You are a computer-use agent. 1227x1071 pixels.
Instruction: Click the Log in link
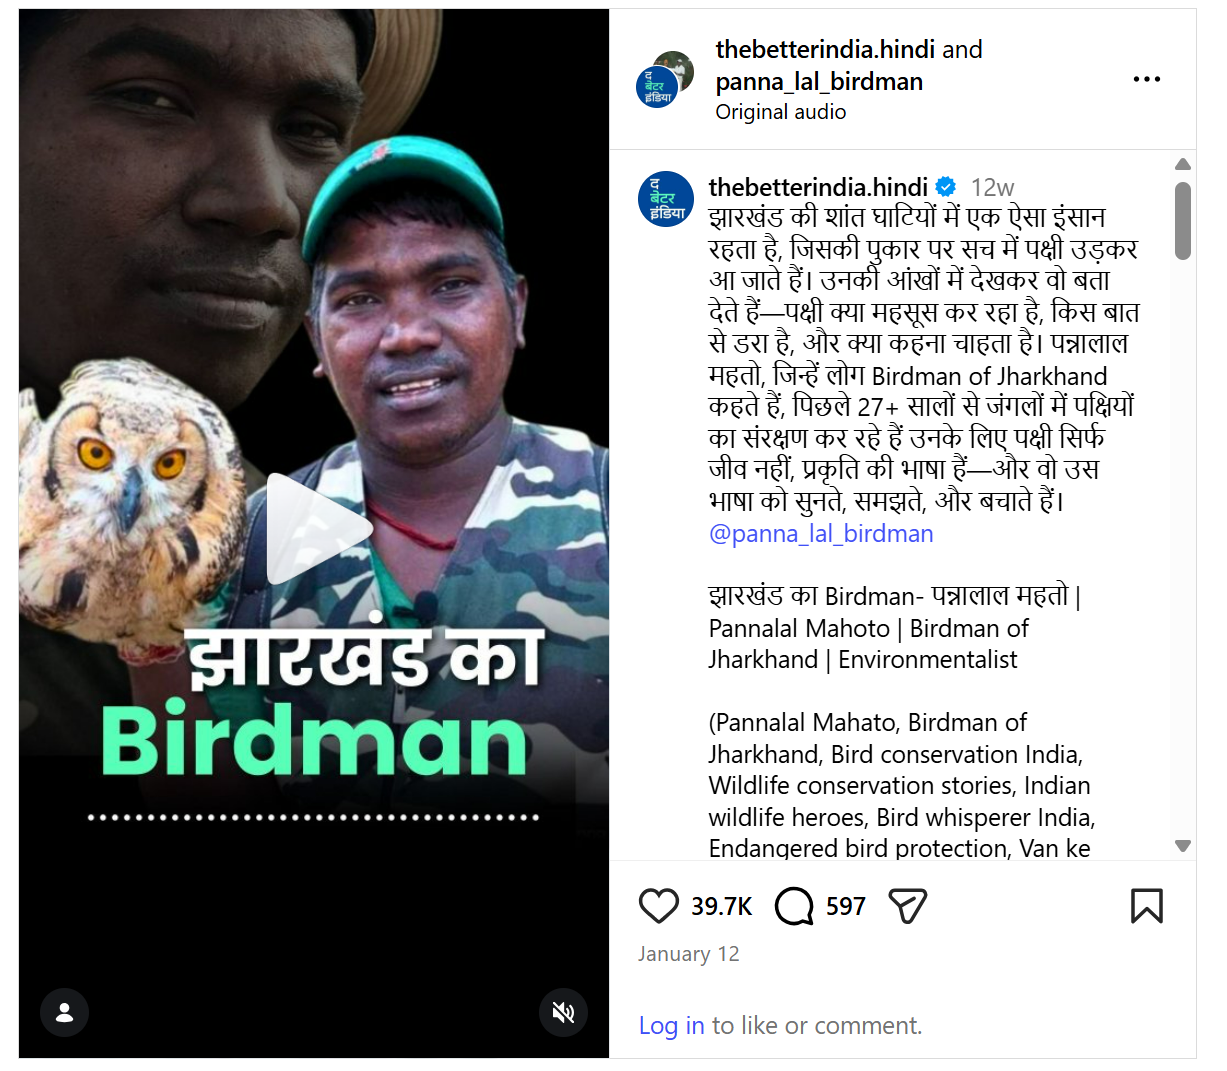tap(671, 1026)
